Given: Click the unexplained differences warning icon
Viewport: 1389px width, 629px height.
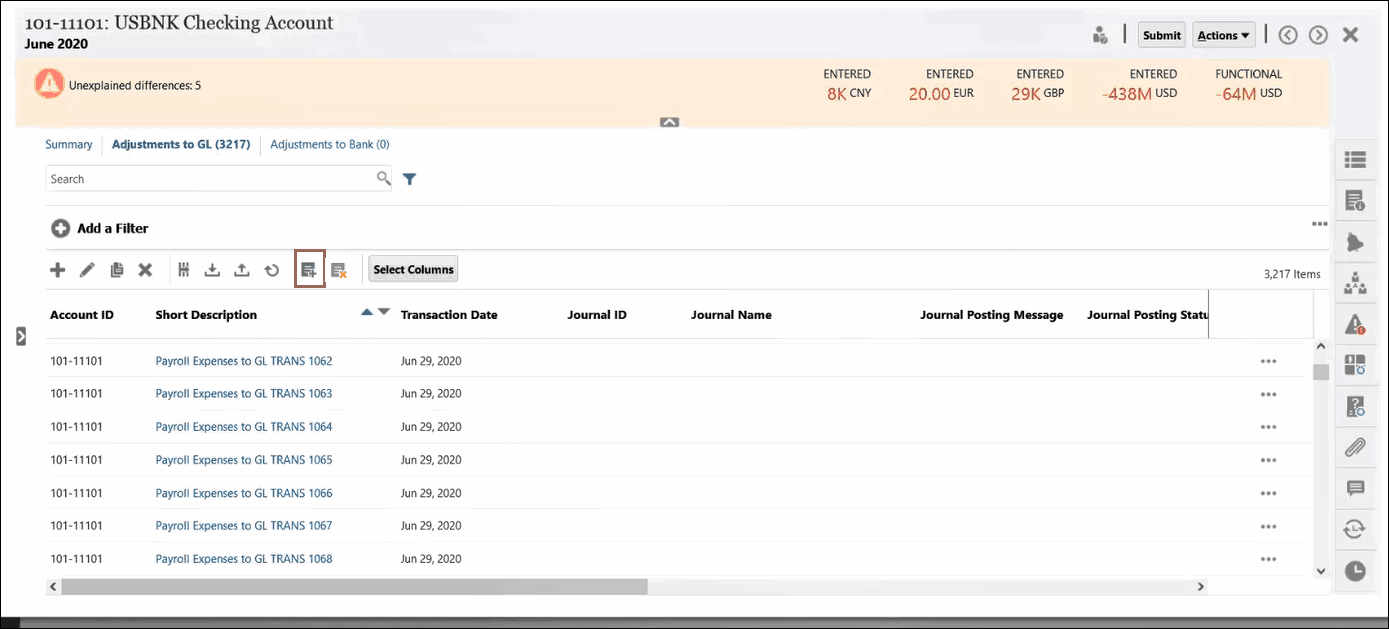Looking at the screenshot, I should point(49,84).
